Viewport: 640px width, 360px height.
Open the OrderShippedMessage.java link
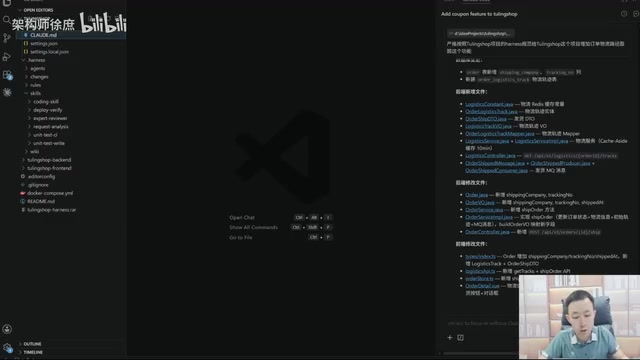click(495, 163)
